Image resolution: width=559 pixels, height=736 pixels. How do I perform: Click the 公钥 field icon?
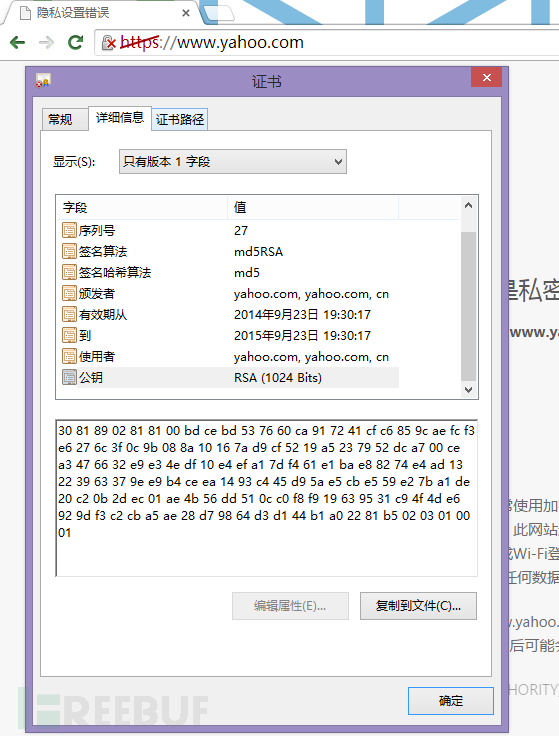click(x=69, y=377)
